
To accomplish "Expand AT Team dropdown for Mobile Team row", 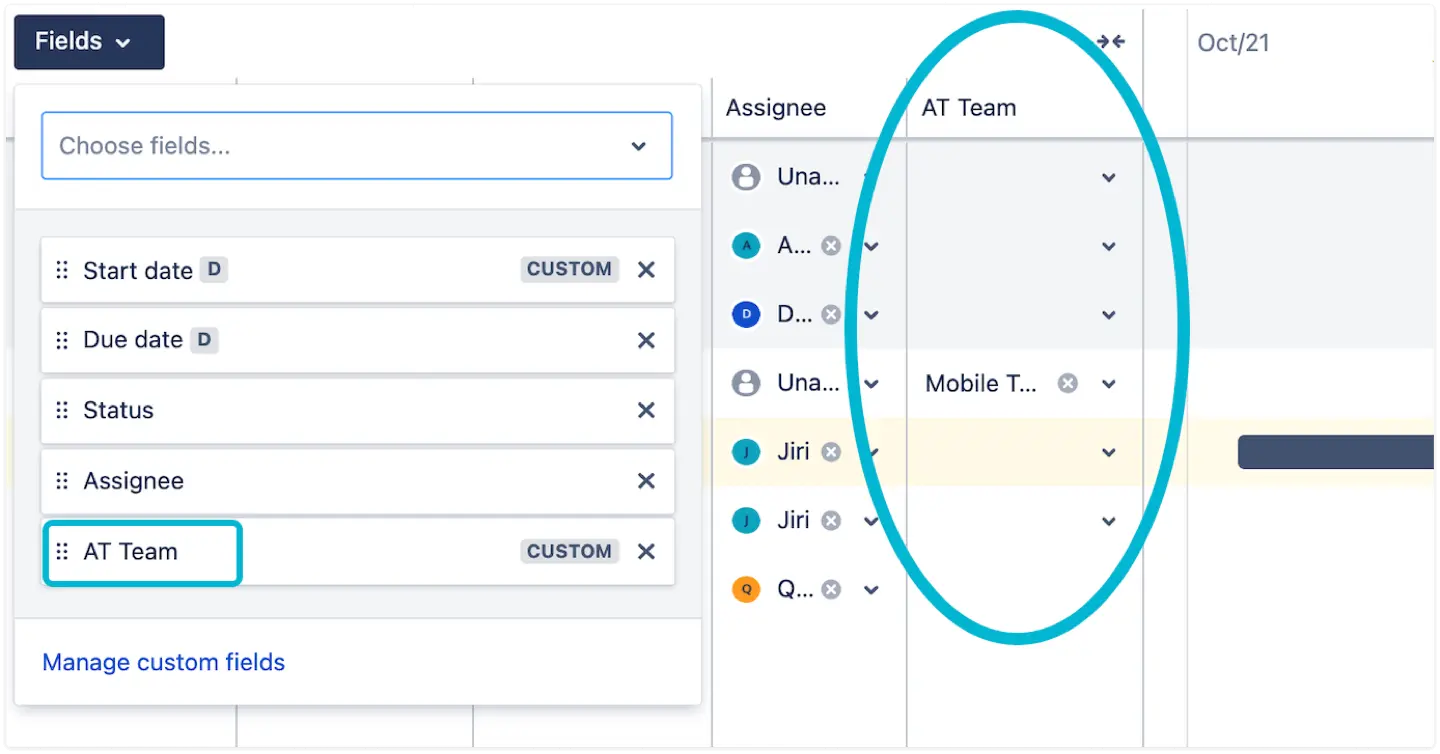I will 1108,384.
